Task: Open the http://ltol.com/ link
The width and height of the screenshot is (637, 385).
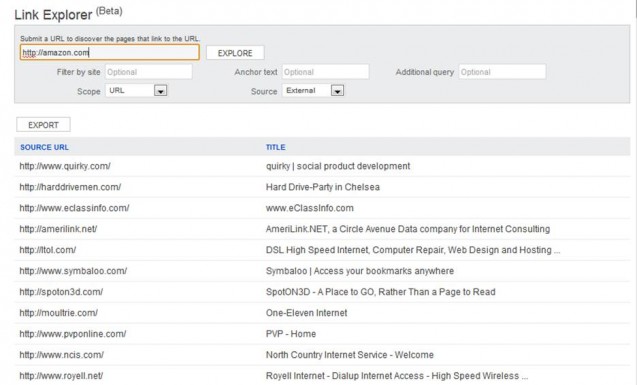Action: 48,250
